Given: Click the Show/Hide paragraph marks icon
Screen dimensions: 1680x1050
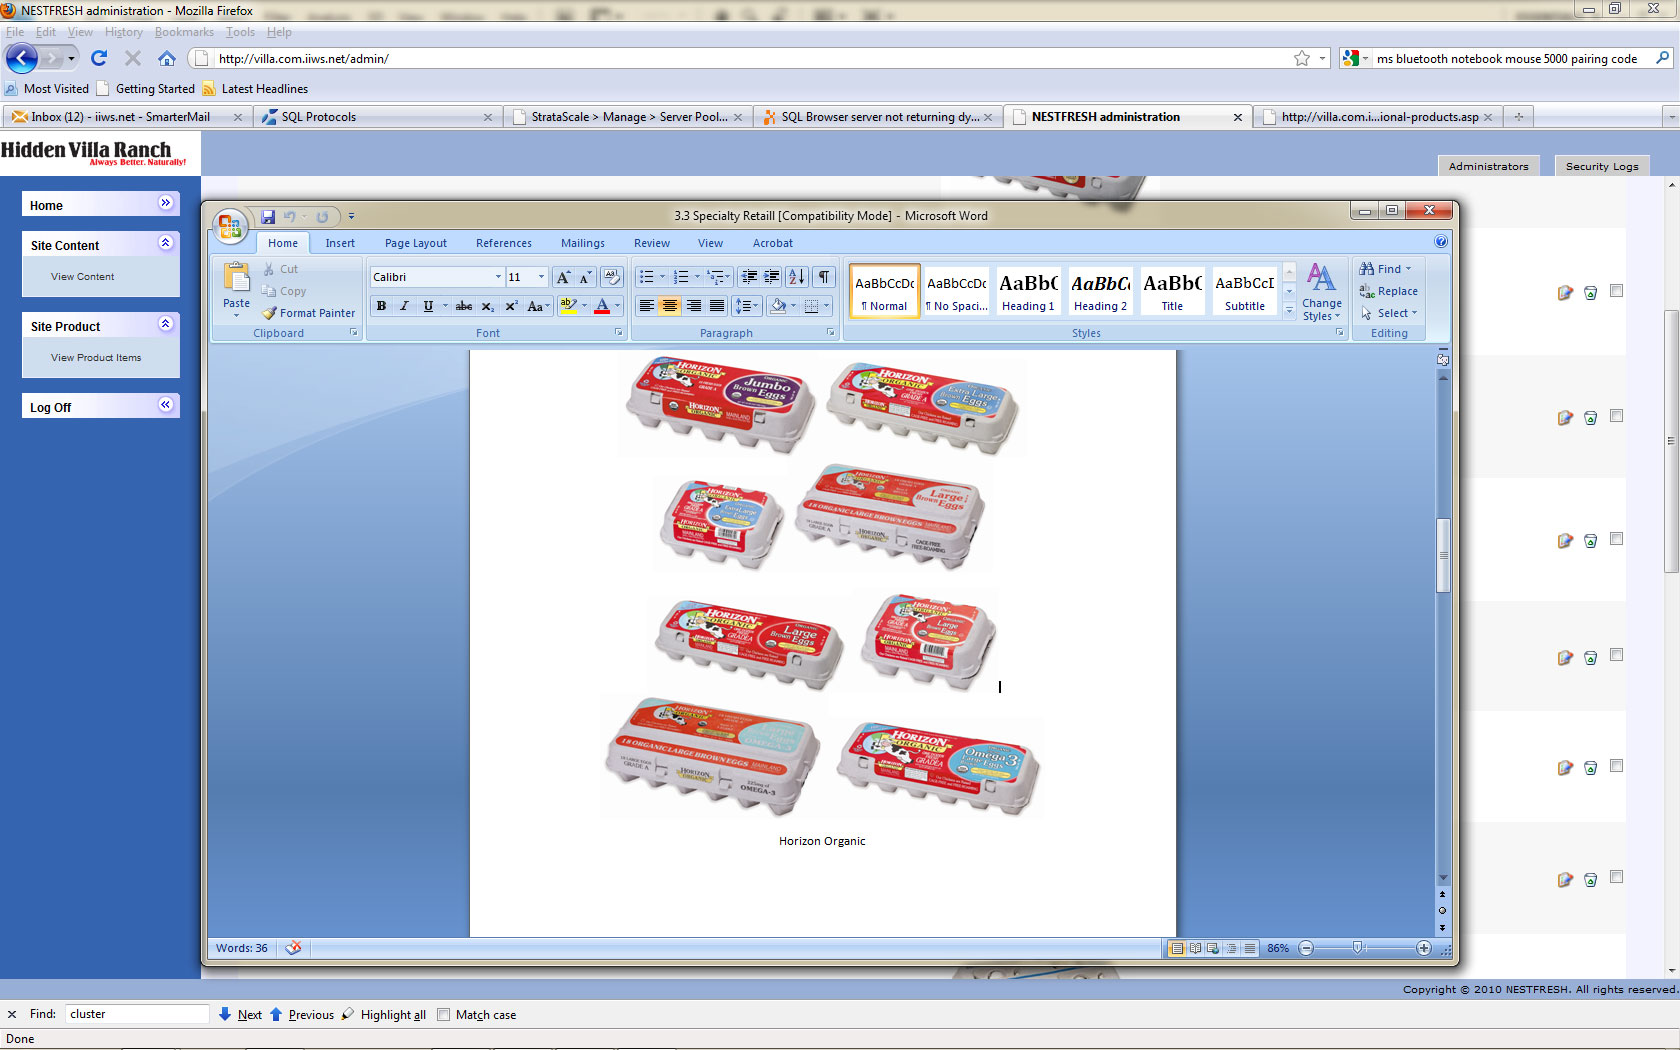Looking at the screenshot, I should [x=823, y=277].
